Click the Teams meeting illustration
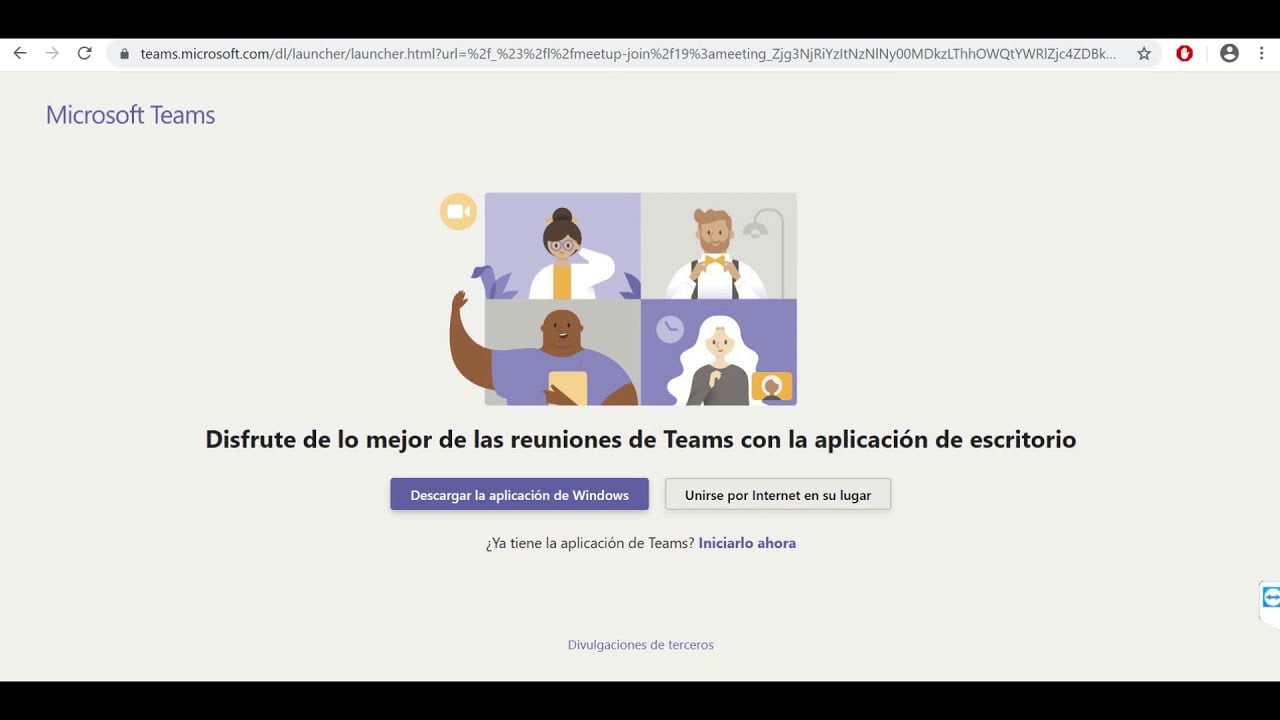1280x720 pixels. pos(640,298)
